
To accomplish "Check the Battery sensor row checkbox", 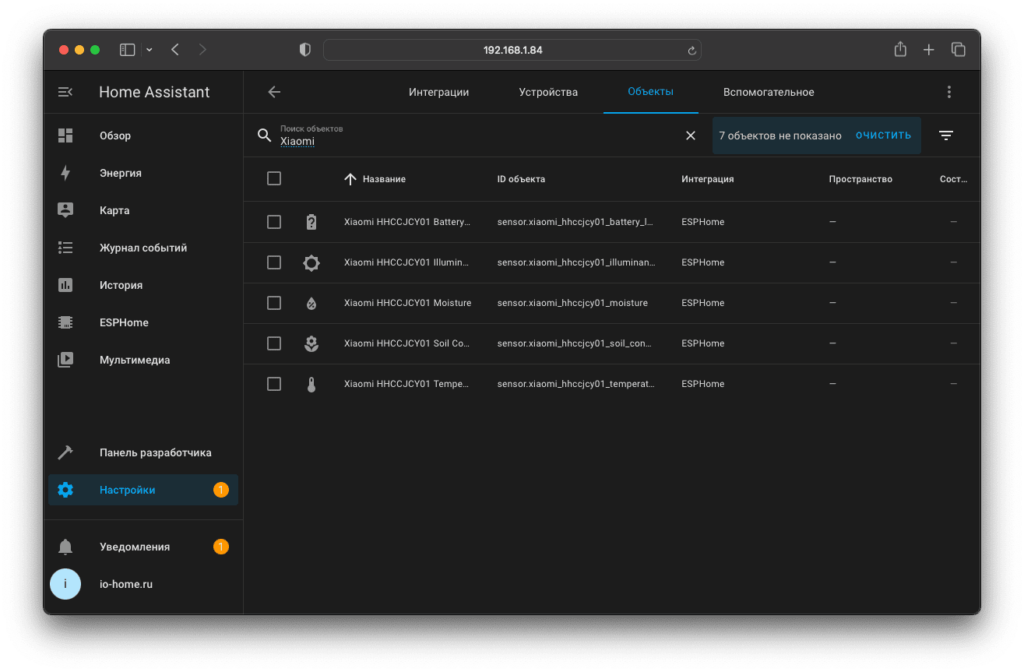I will pos(274,222).
